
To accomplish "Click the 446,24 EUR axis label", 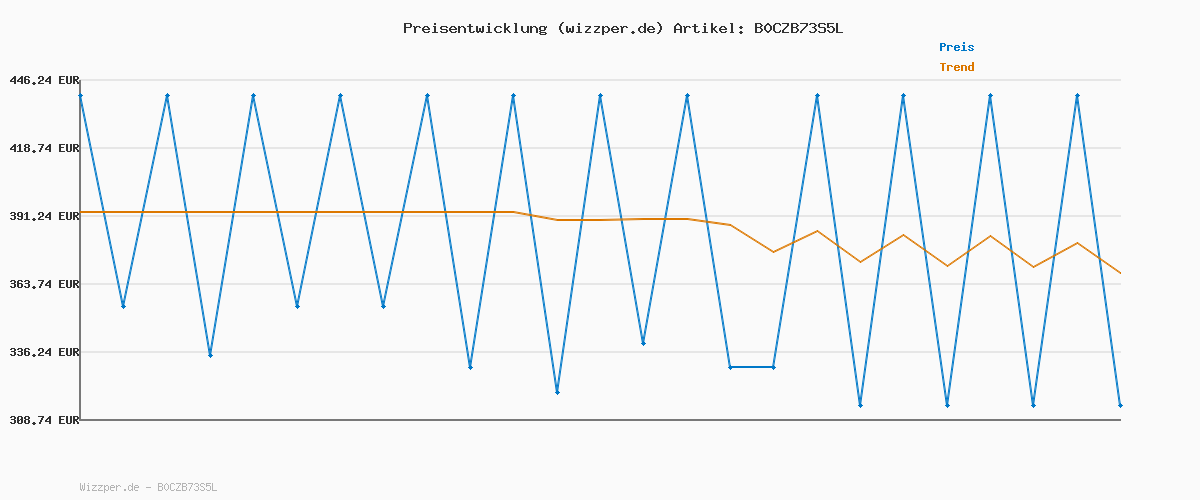I will (45, 80).
